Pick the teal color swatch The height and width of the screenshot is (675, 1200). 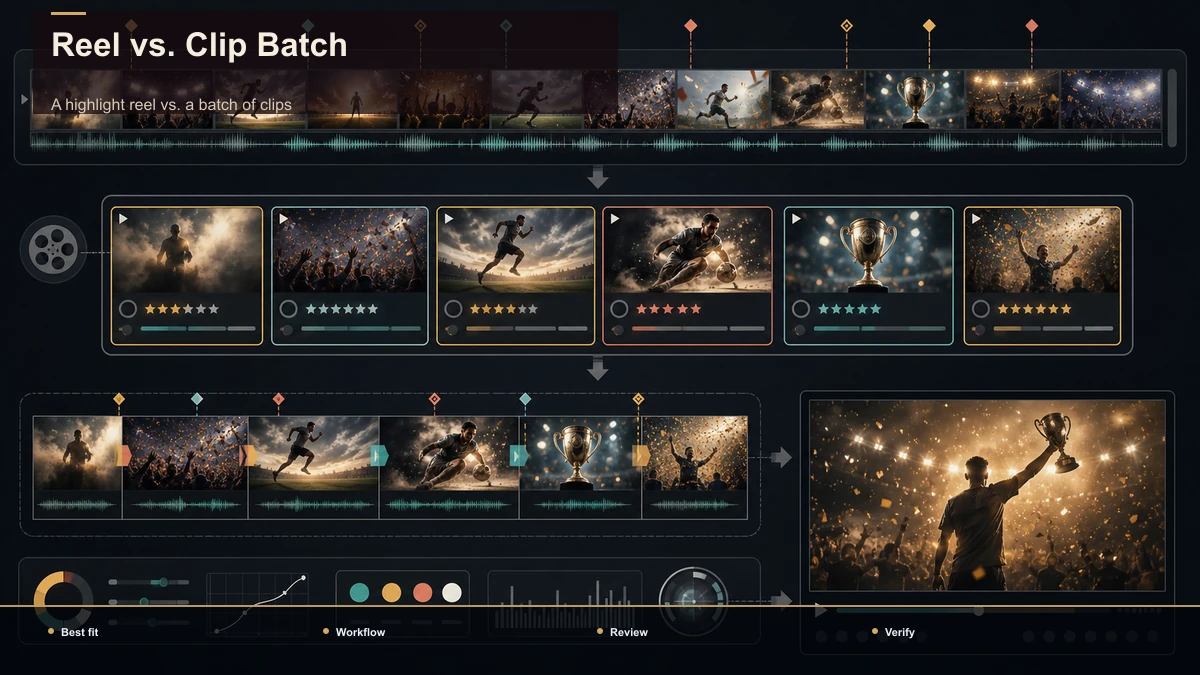coord(360,593)
